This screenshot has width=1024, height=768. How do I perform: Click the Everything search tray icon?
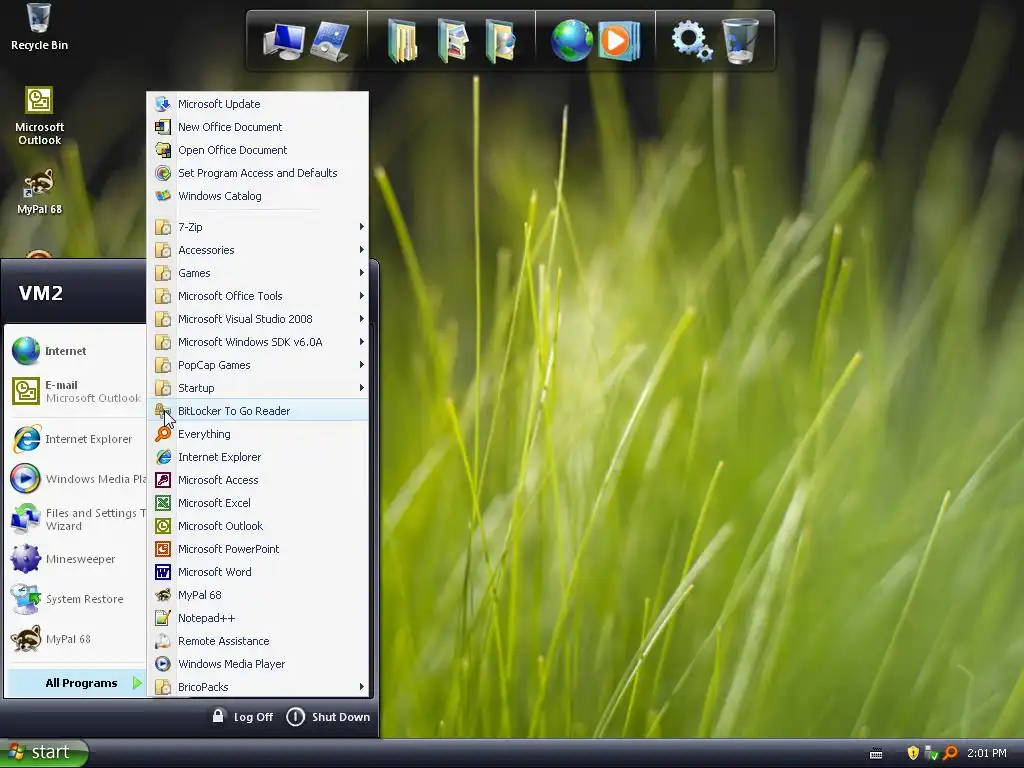[x=950, y=753]
